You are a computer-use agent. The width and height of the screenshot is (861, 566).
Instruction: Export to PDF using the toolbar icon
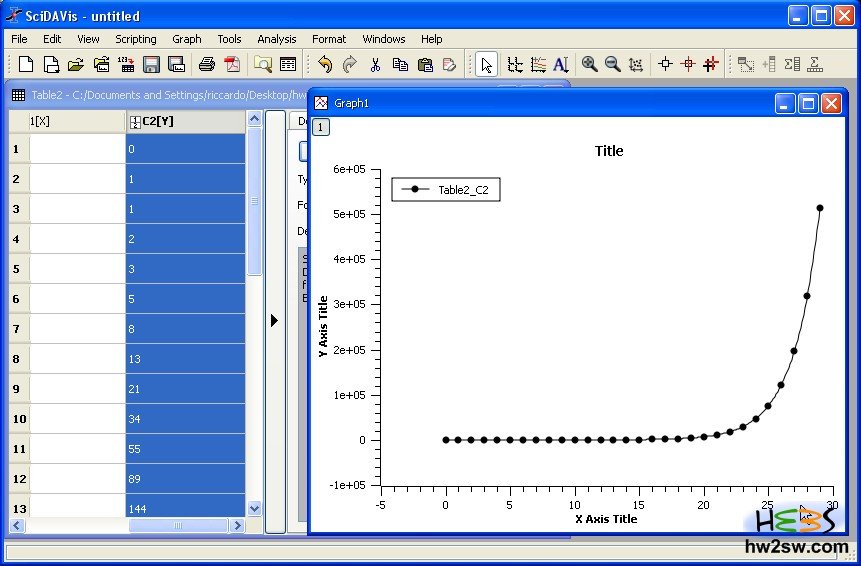(x=232, y=65)
